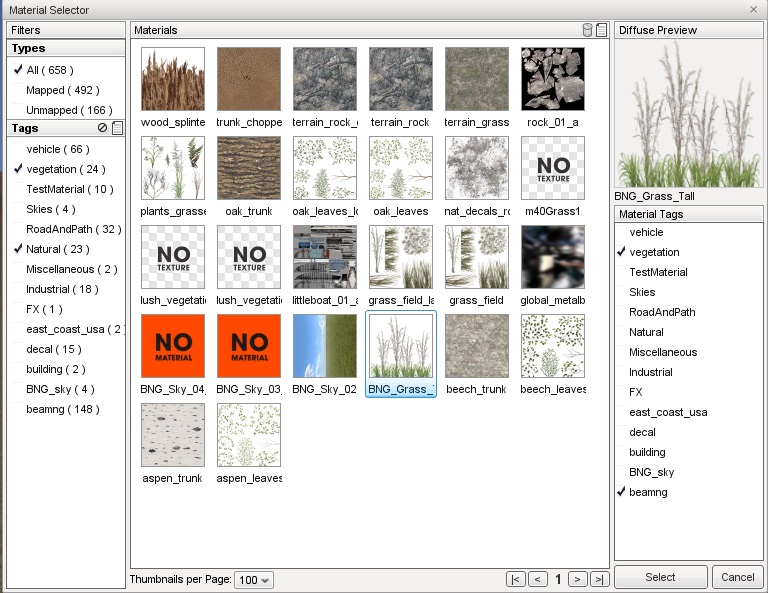The image size is (768, 593).
Task: Open the Thumbnails per Page dropdown
Action: click(254, 580)
